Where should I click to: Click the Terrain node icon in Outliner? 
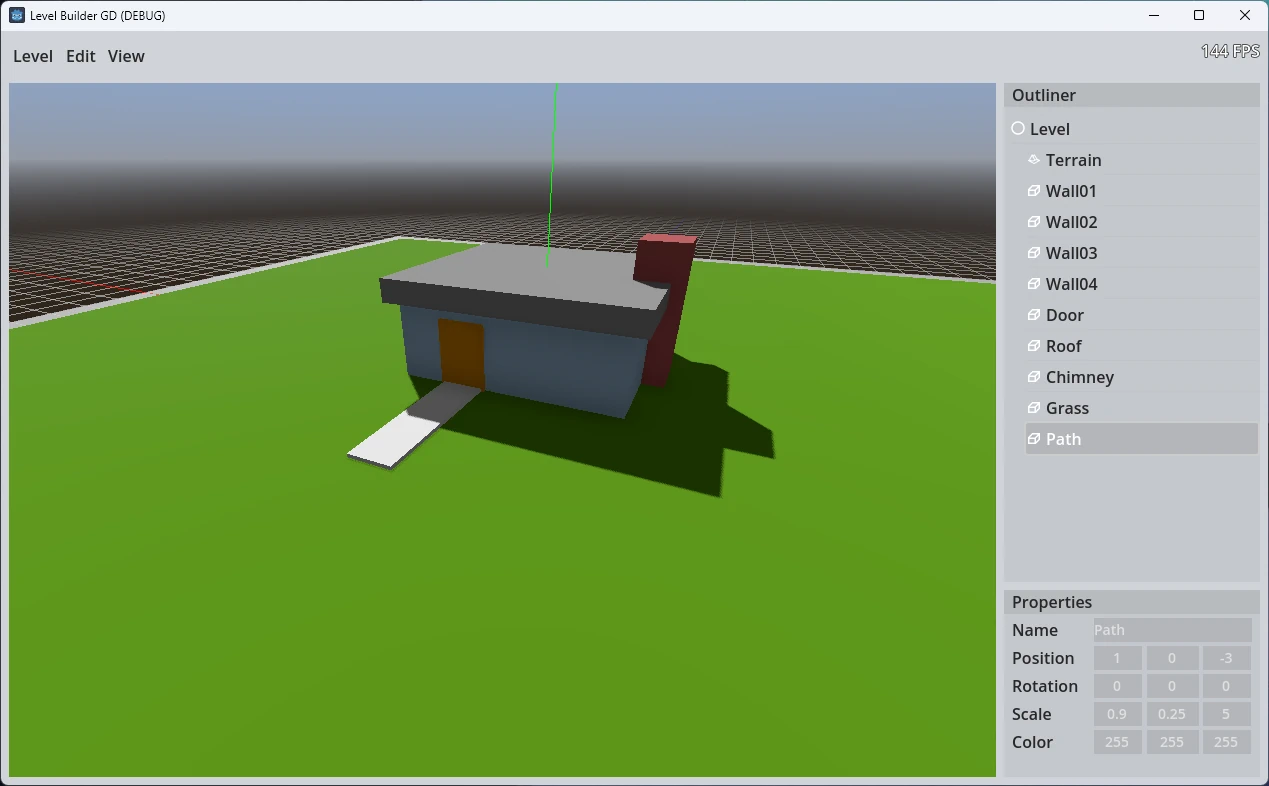(1034, 160)
